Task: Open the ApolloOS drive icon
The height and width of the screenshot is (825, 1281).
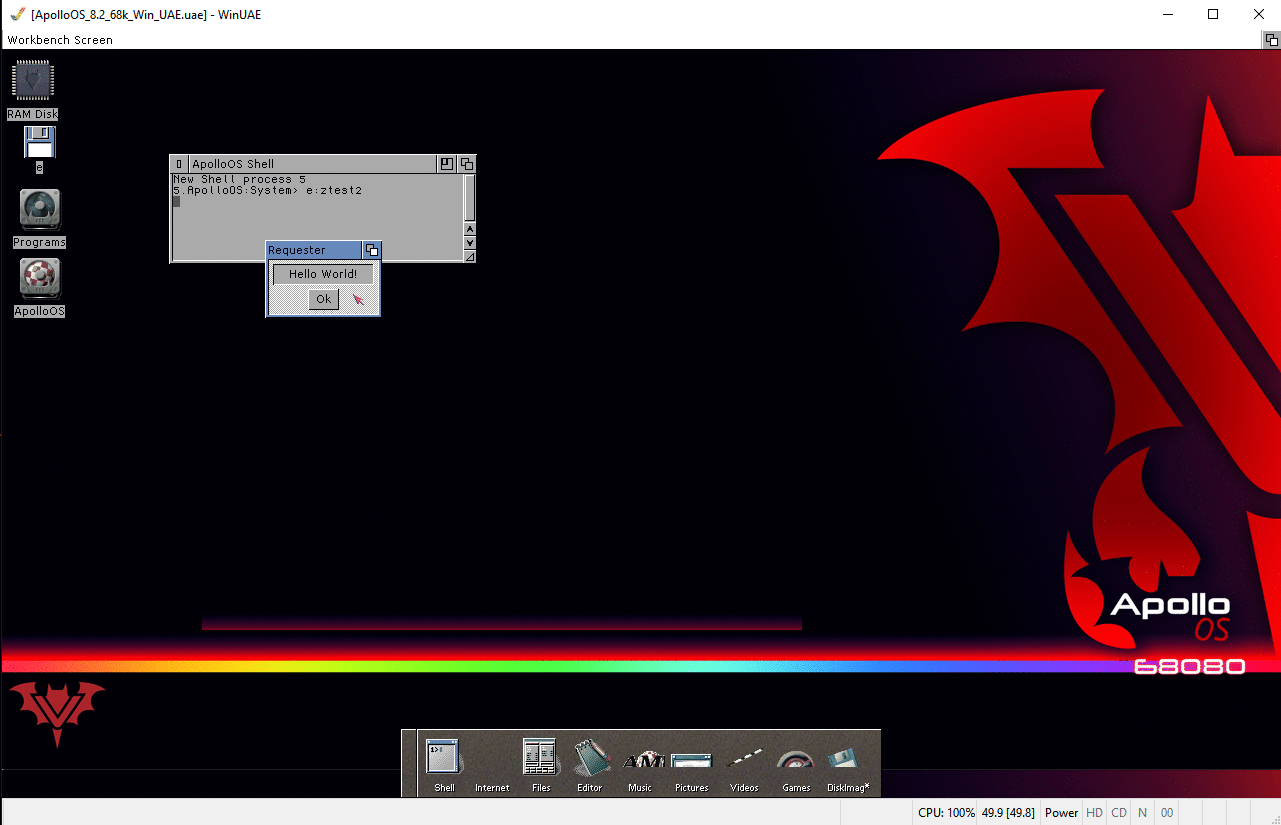Action: (x=39, y=280)
